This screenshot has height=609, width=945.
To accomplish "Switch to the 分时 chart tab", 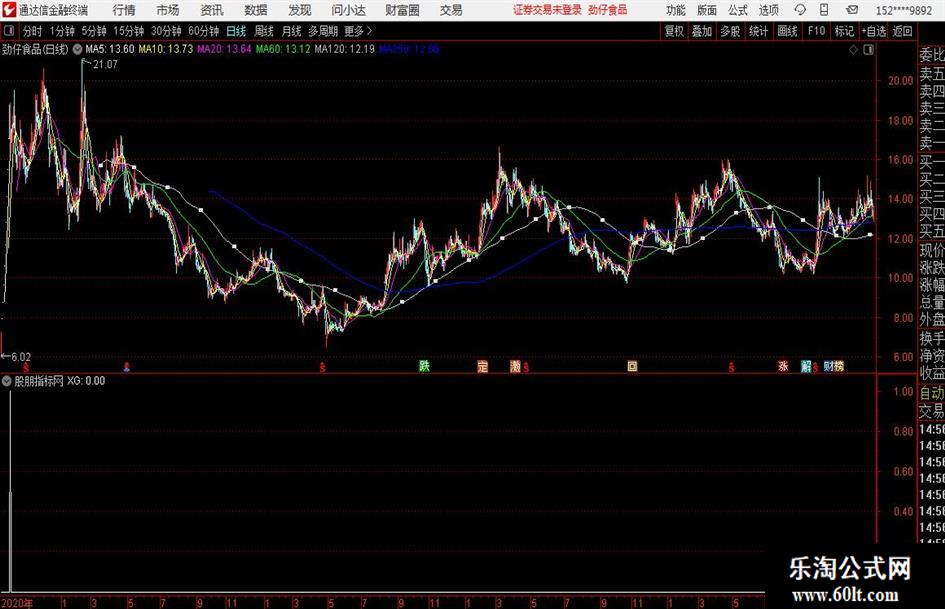I will 32,31.
